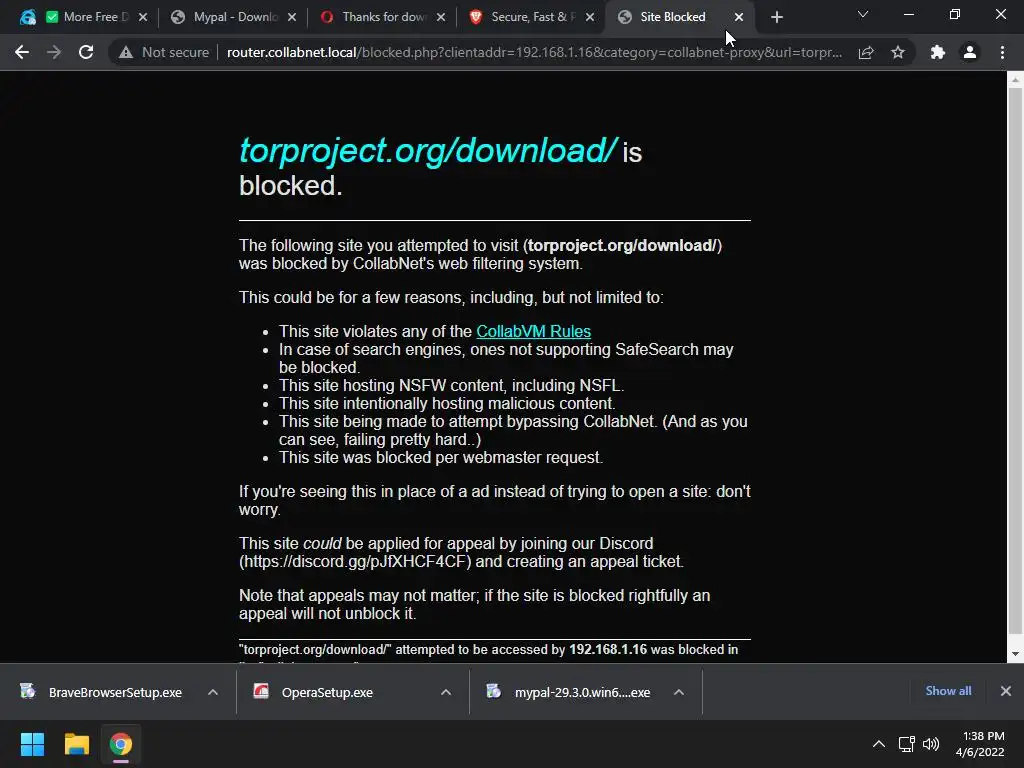Click the Chrome taskbar icon
1024x768 pixels.
tap(120, 744)
